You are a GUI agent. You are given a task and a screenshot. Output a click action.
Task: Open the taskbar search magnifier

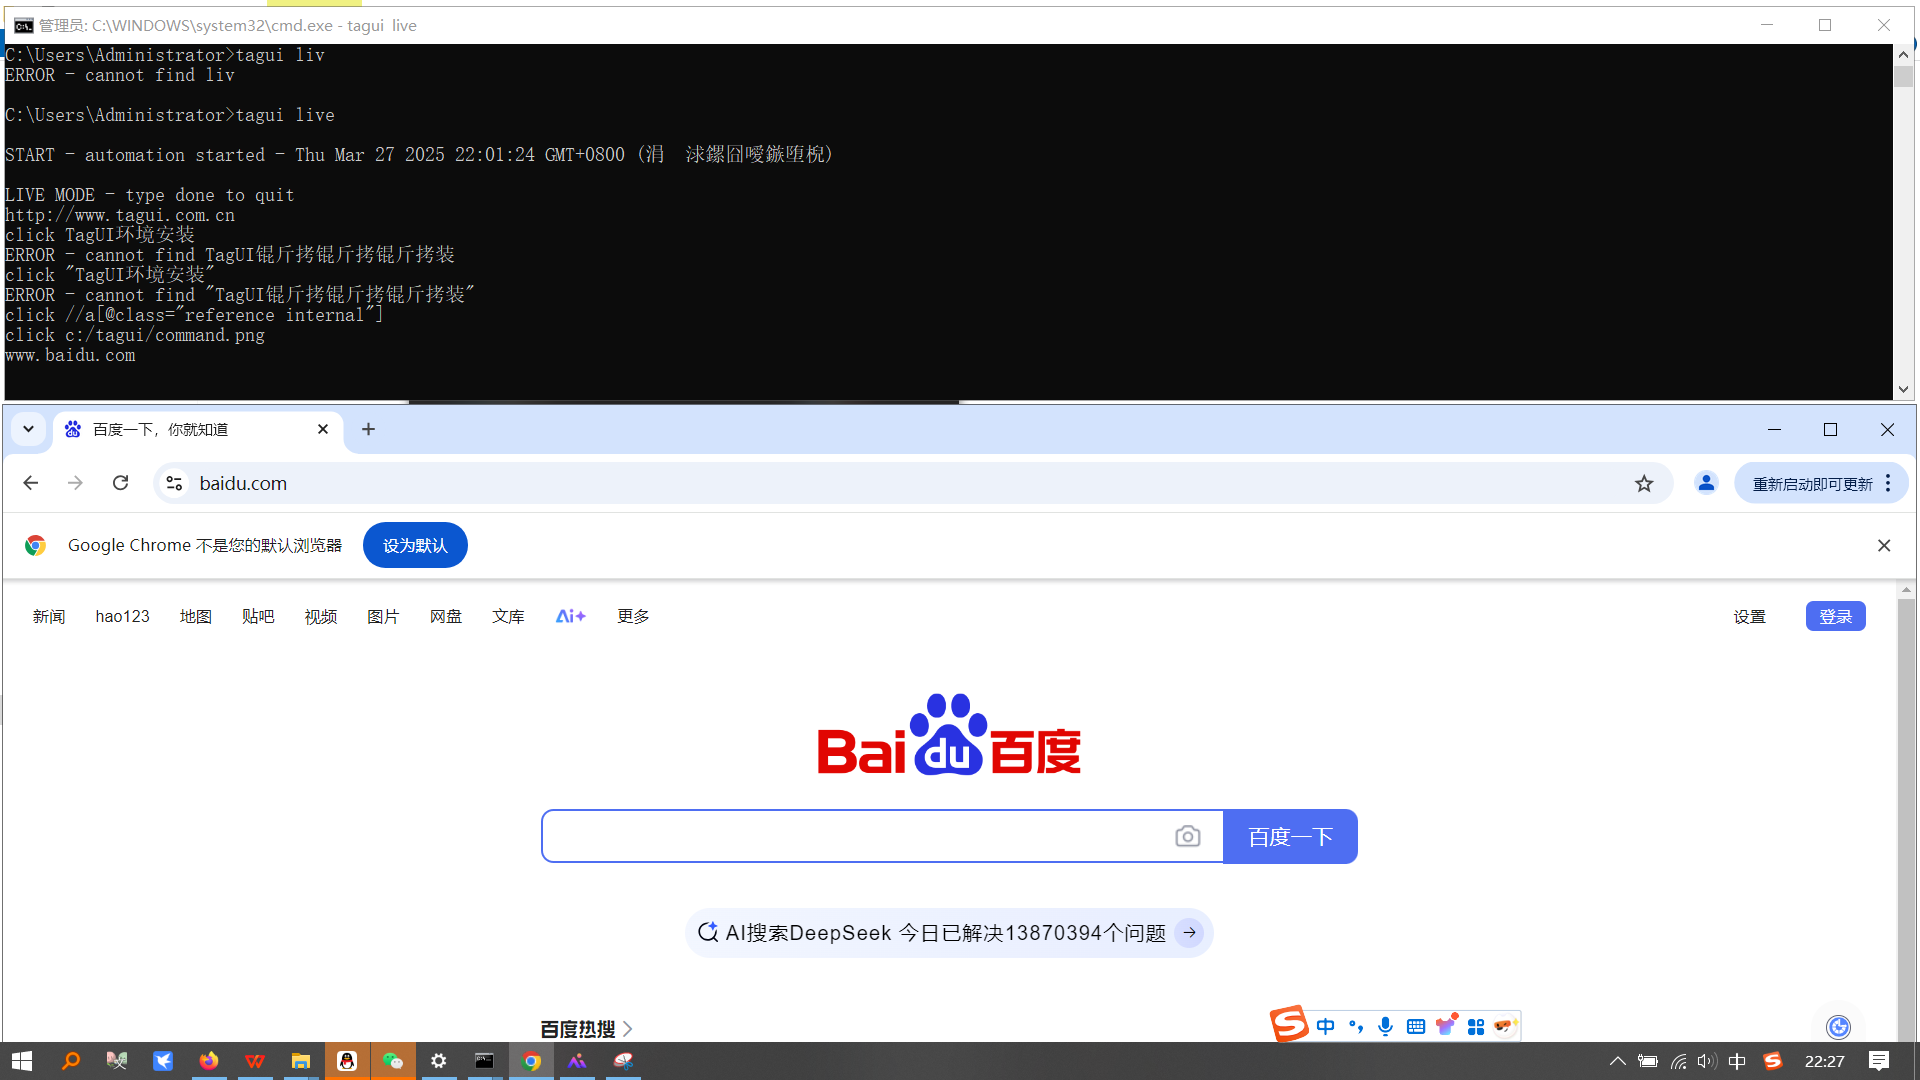coord(70,1061)
